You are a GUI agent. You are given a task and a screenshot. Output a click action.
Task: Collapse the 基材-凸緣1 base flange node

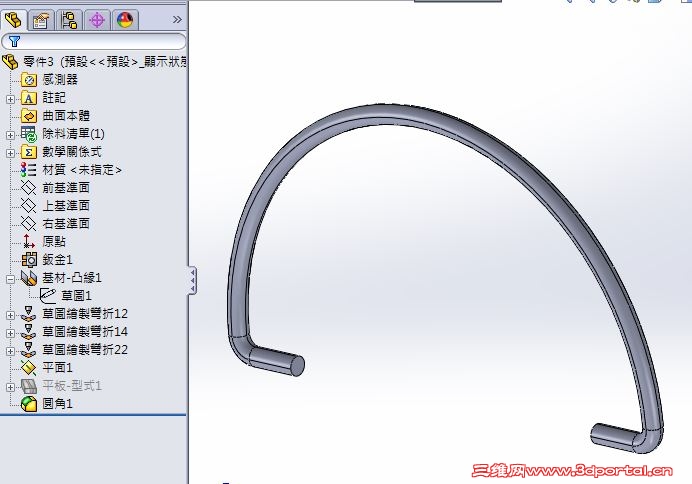[10, 279]
